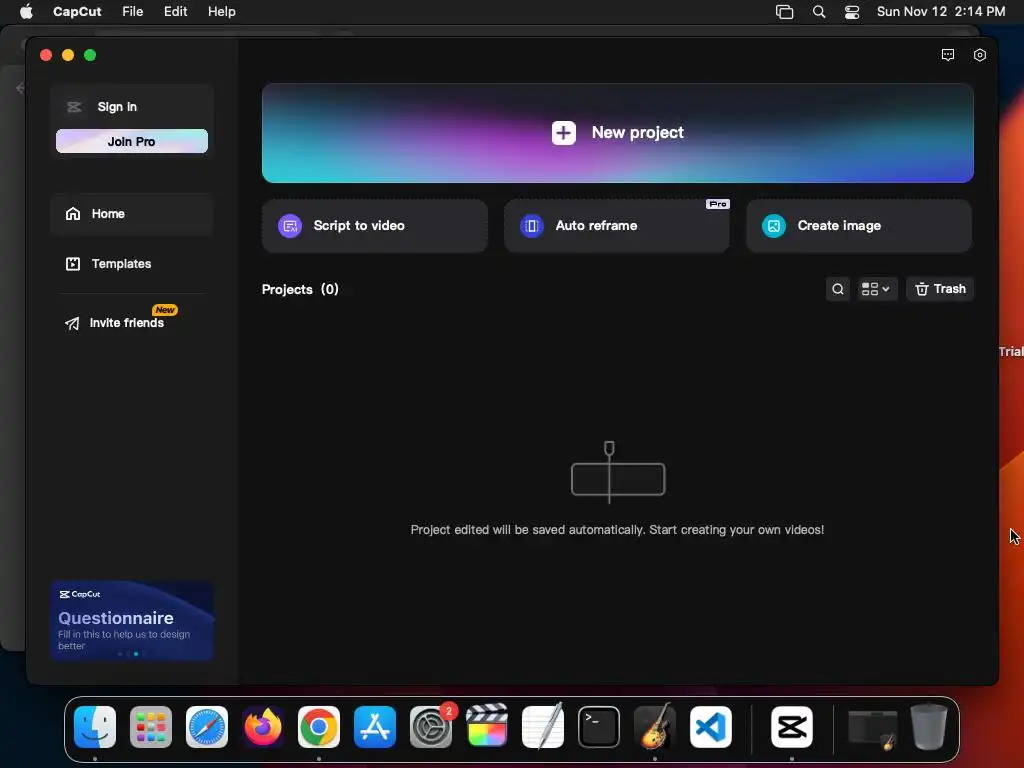Open the minimized window in the Dock
Image resolution: width=1024 pixels, height=768 pixels.
point(872,729)
